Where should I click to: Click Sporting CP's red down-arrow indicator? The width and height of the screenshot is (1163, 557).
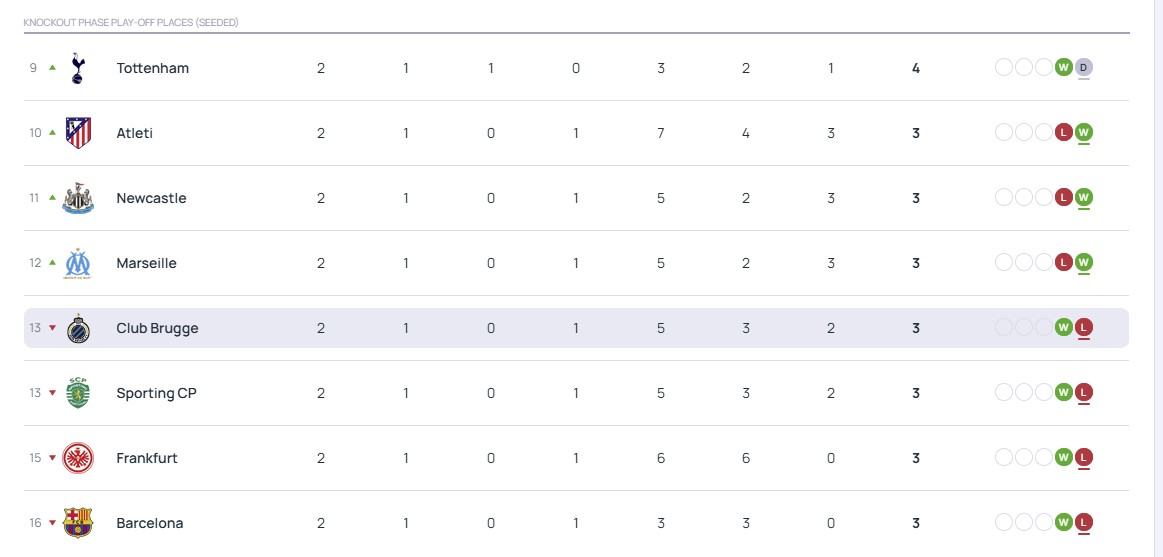click(52, 393)
